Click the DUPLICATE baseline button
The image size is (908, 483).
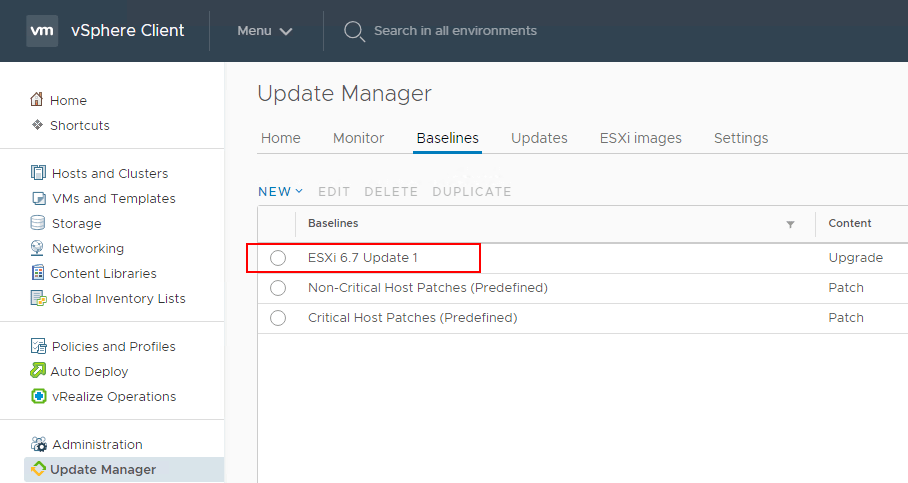tap(472, 192)
